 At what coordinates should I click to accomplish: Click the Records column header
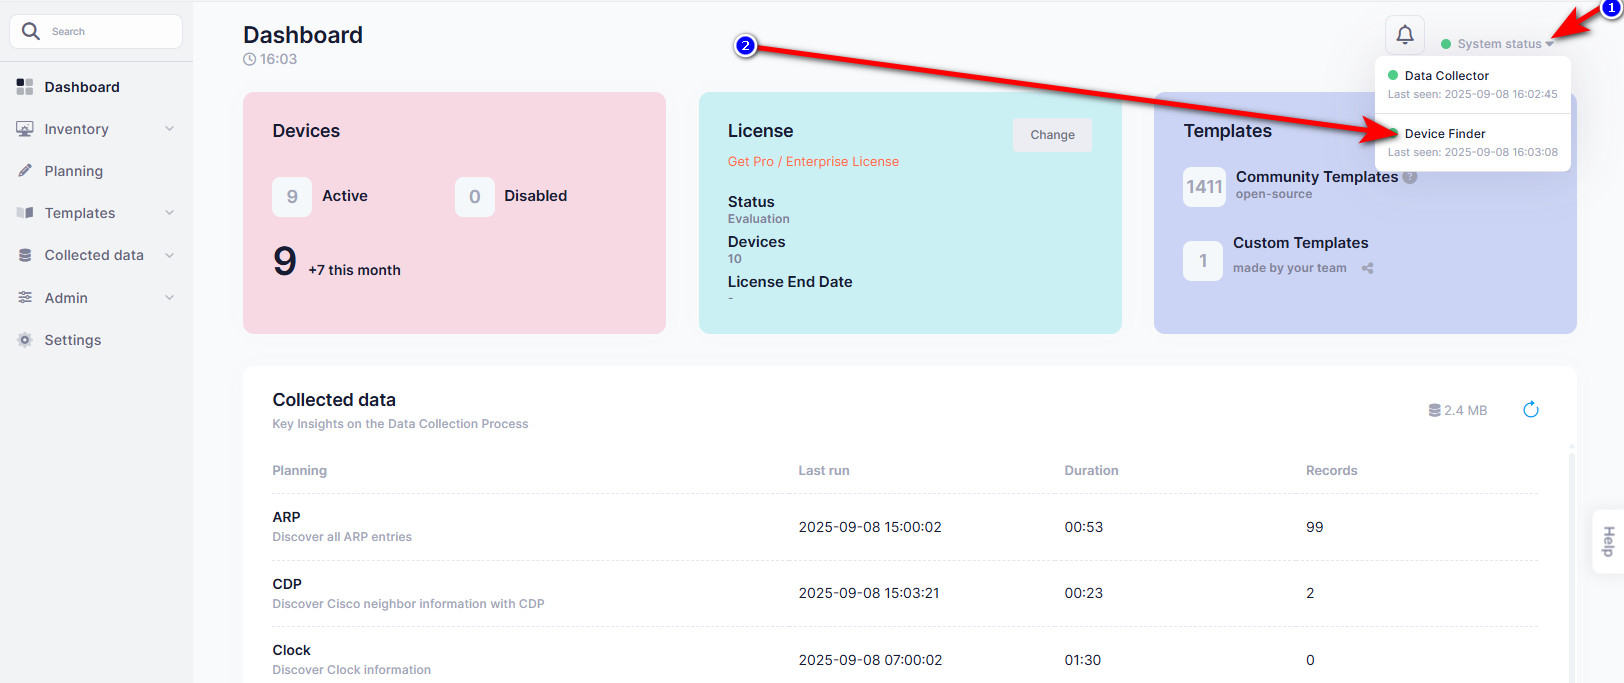(1331, 470)
